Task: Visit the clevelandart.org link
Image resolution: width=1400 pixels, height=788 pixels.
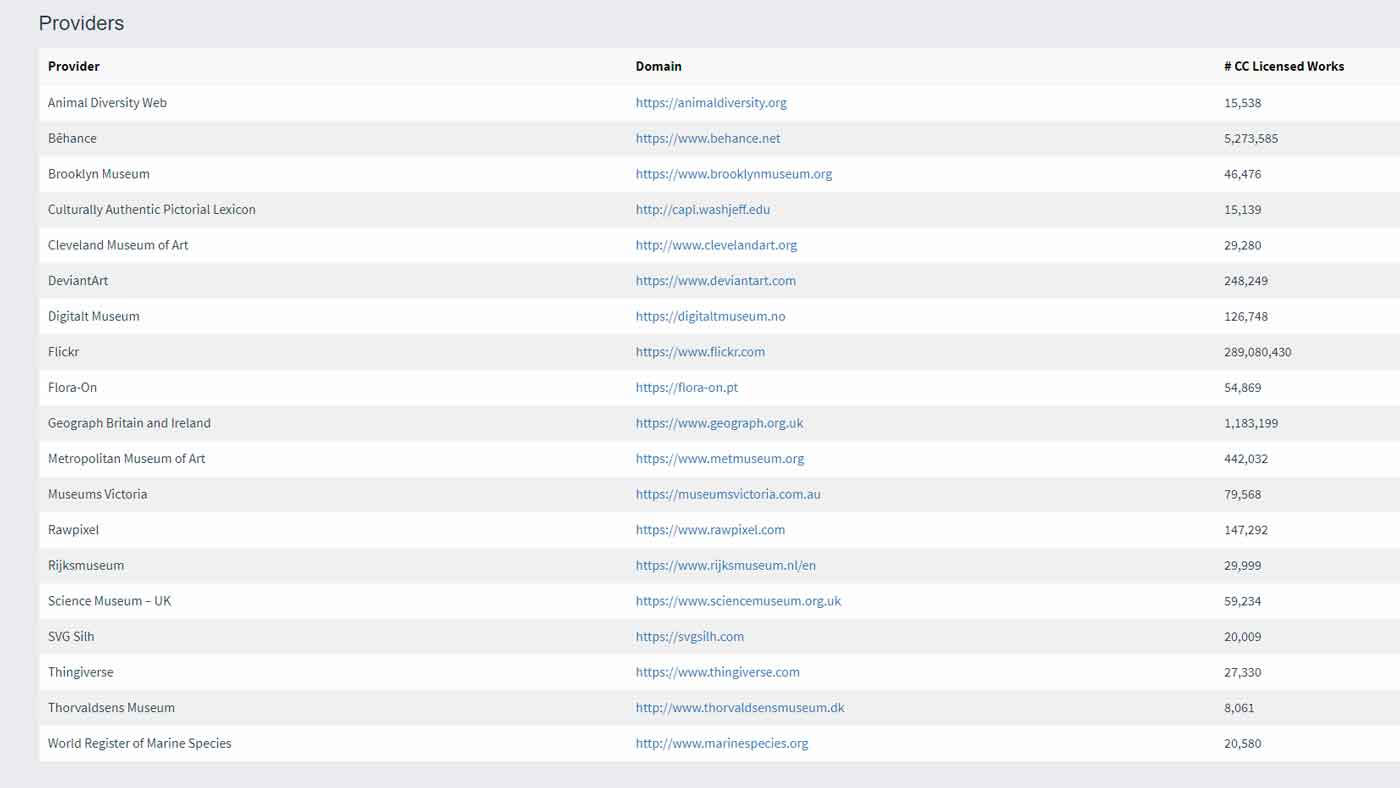Action: pyautogui.click(x=716, y=245)
